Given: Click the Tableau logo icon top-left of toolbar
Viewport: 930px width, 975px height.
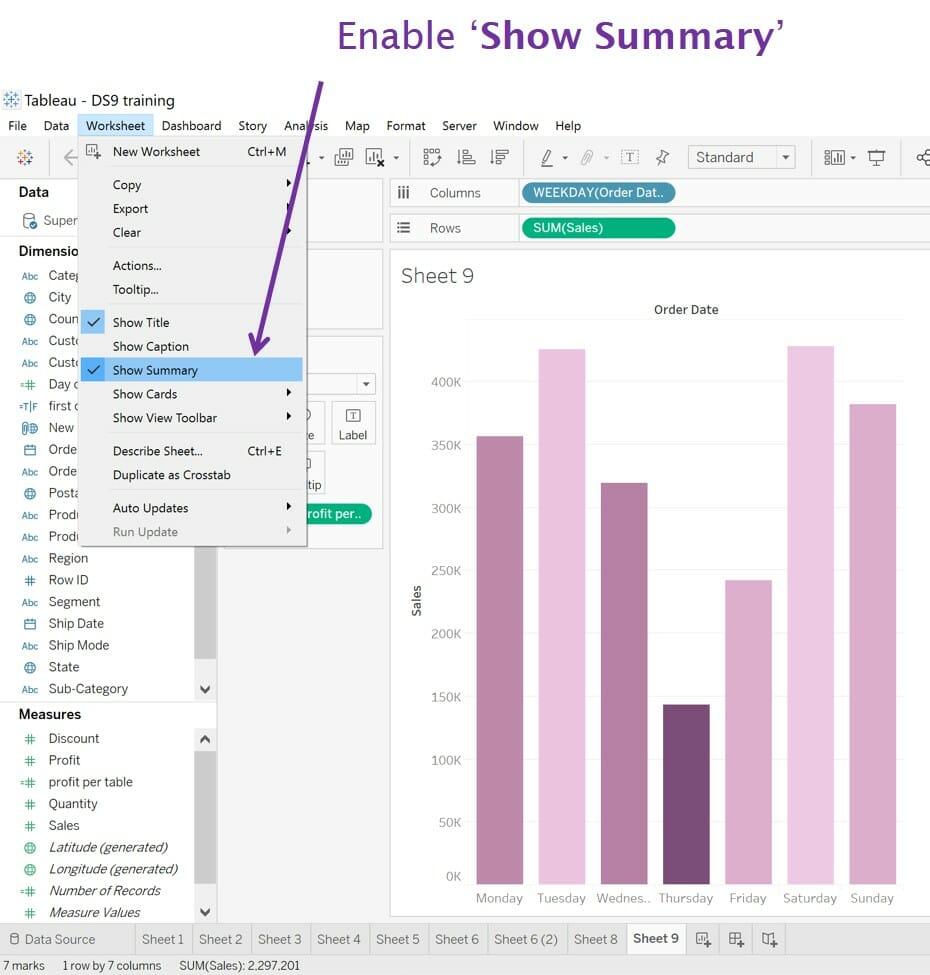Looking at the screenshot, I should pos(25,157).
